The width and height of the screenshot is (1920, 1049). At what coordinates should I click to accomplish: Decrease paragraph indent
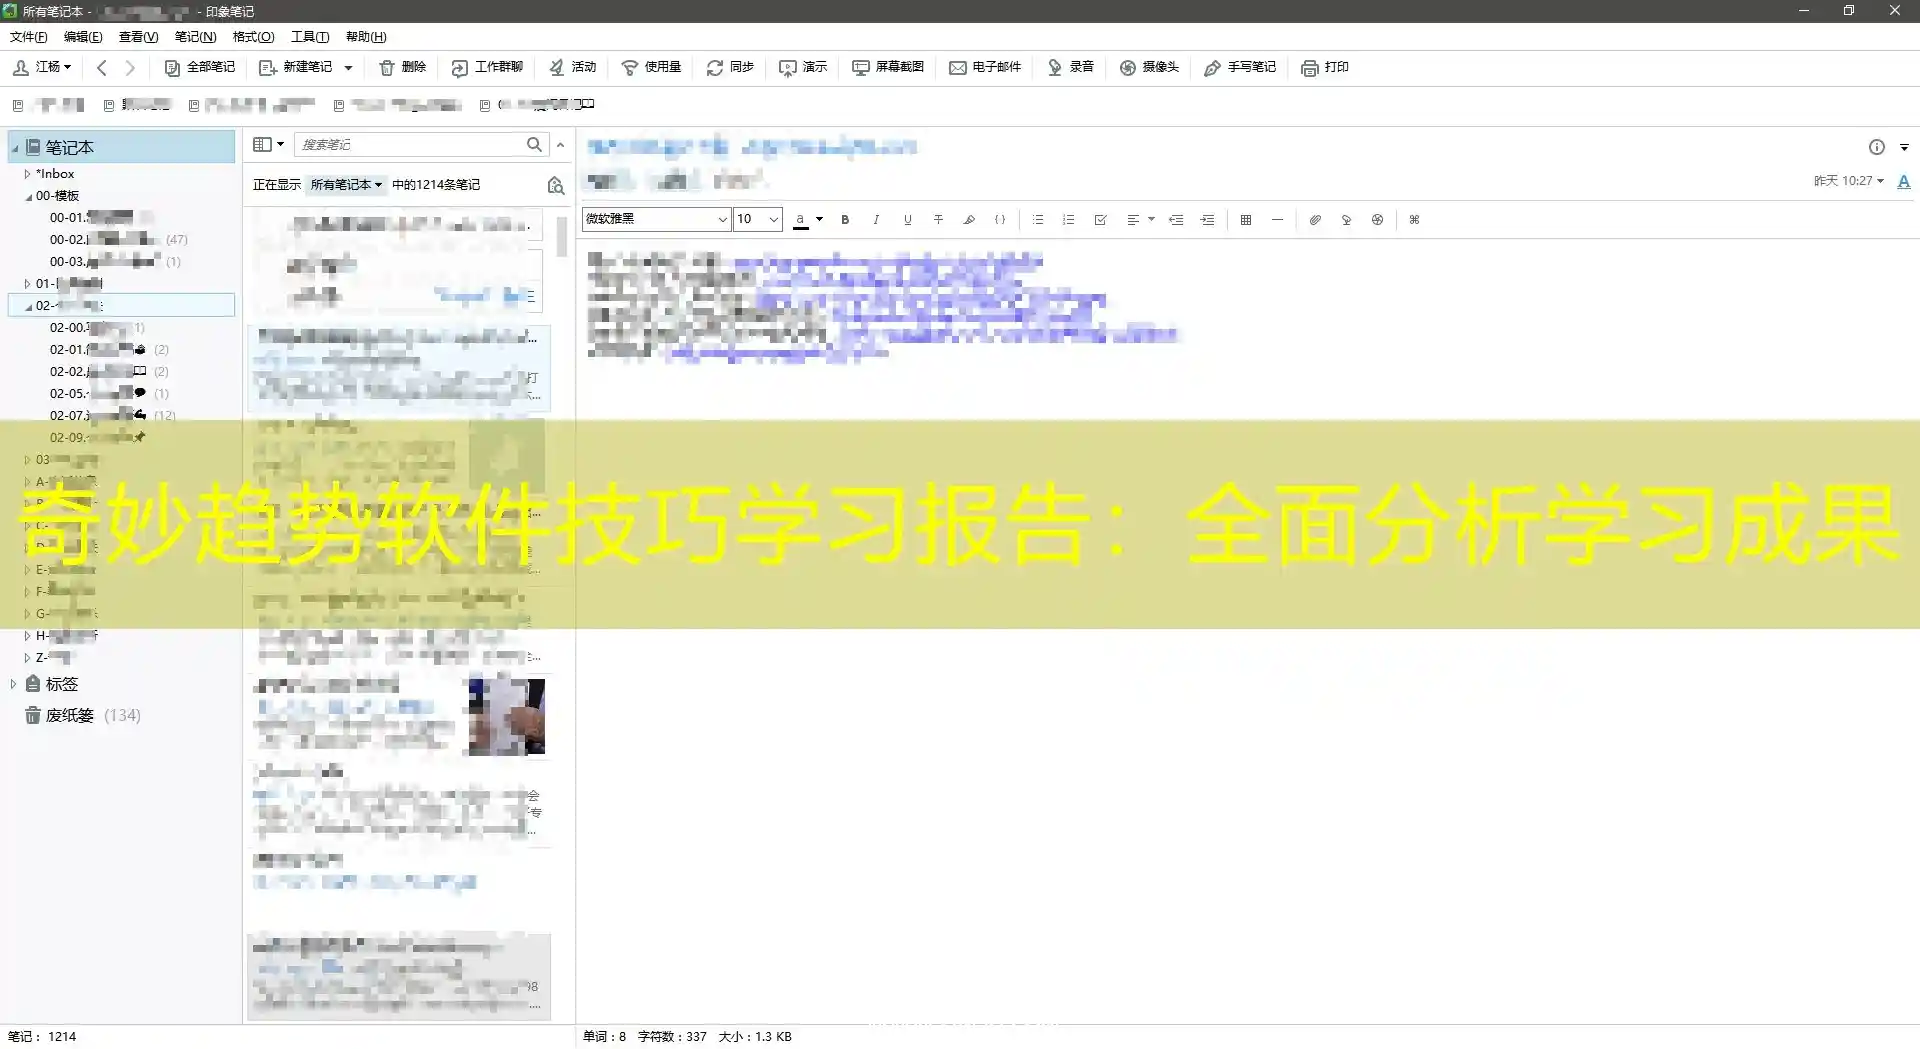click(x=1177, y=220)
